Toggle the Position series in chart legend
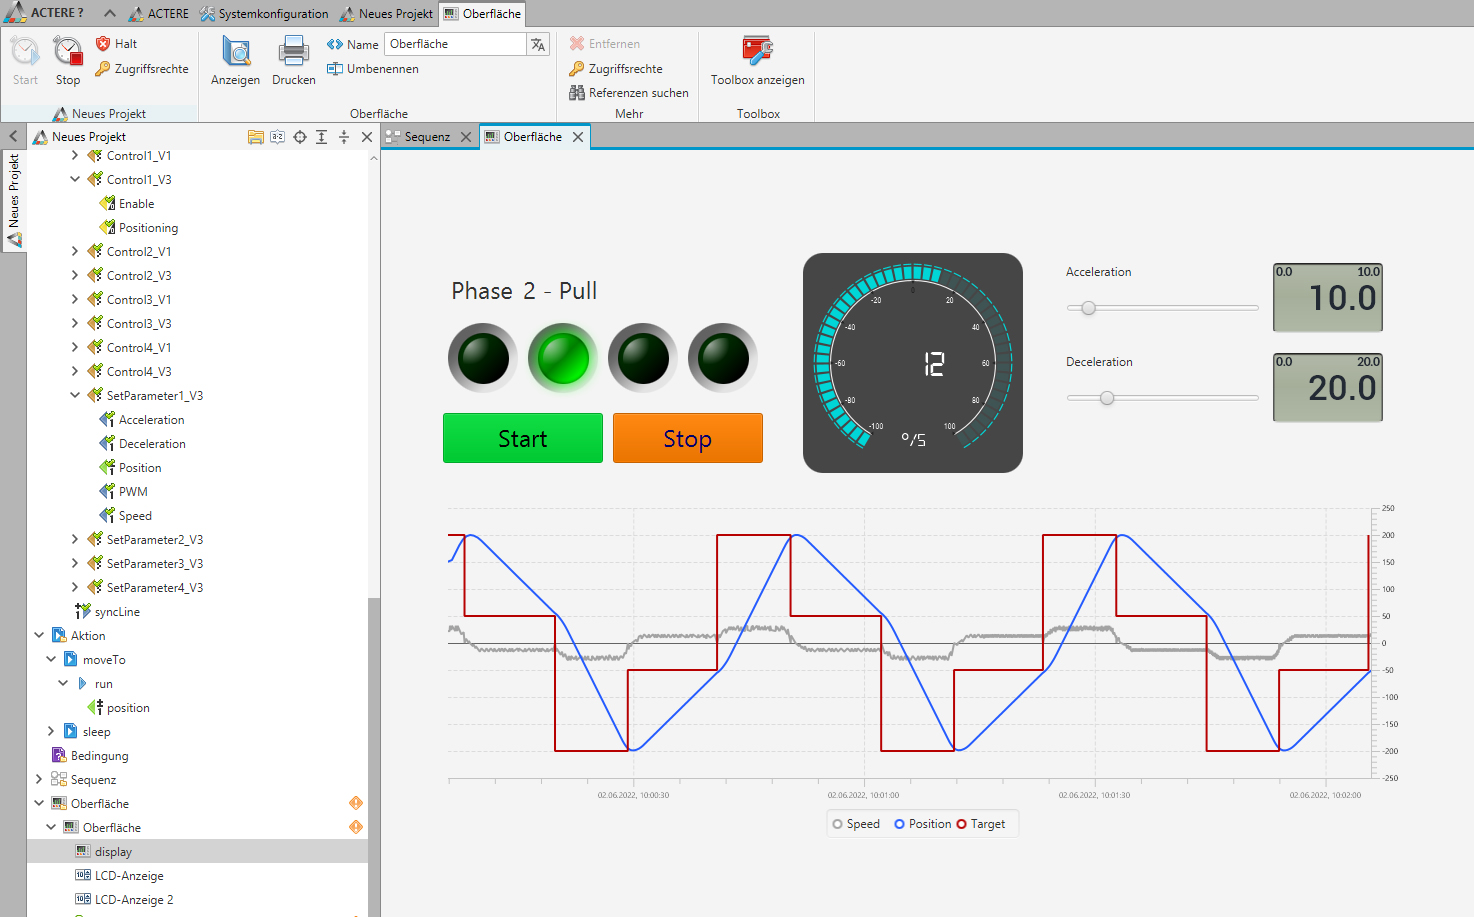Screen dimensions: 1474x917 click(x=899, y=824)
